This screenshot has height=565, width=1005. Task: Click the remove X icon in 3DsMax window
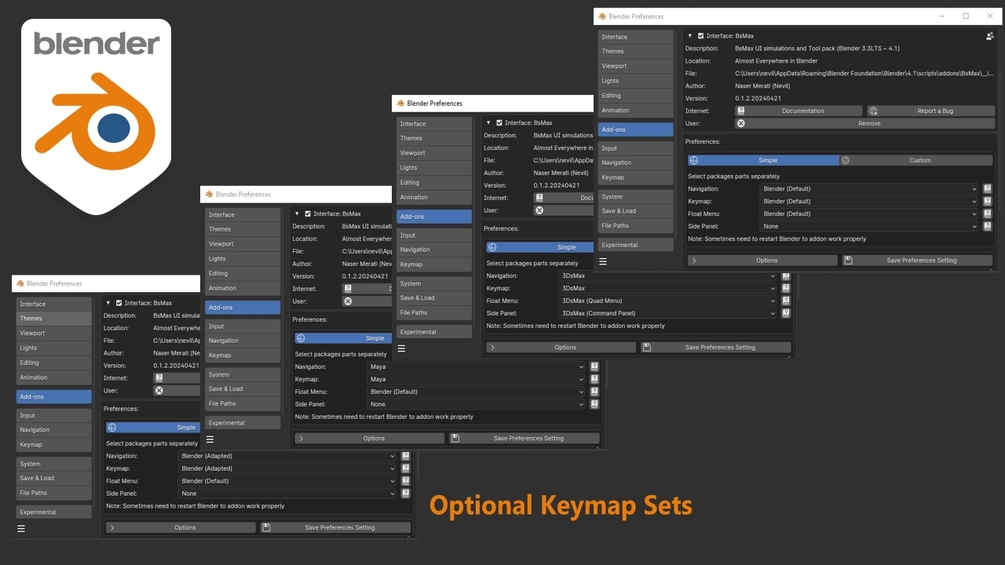coord(539,210)
